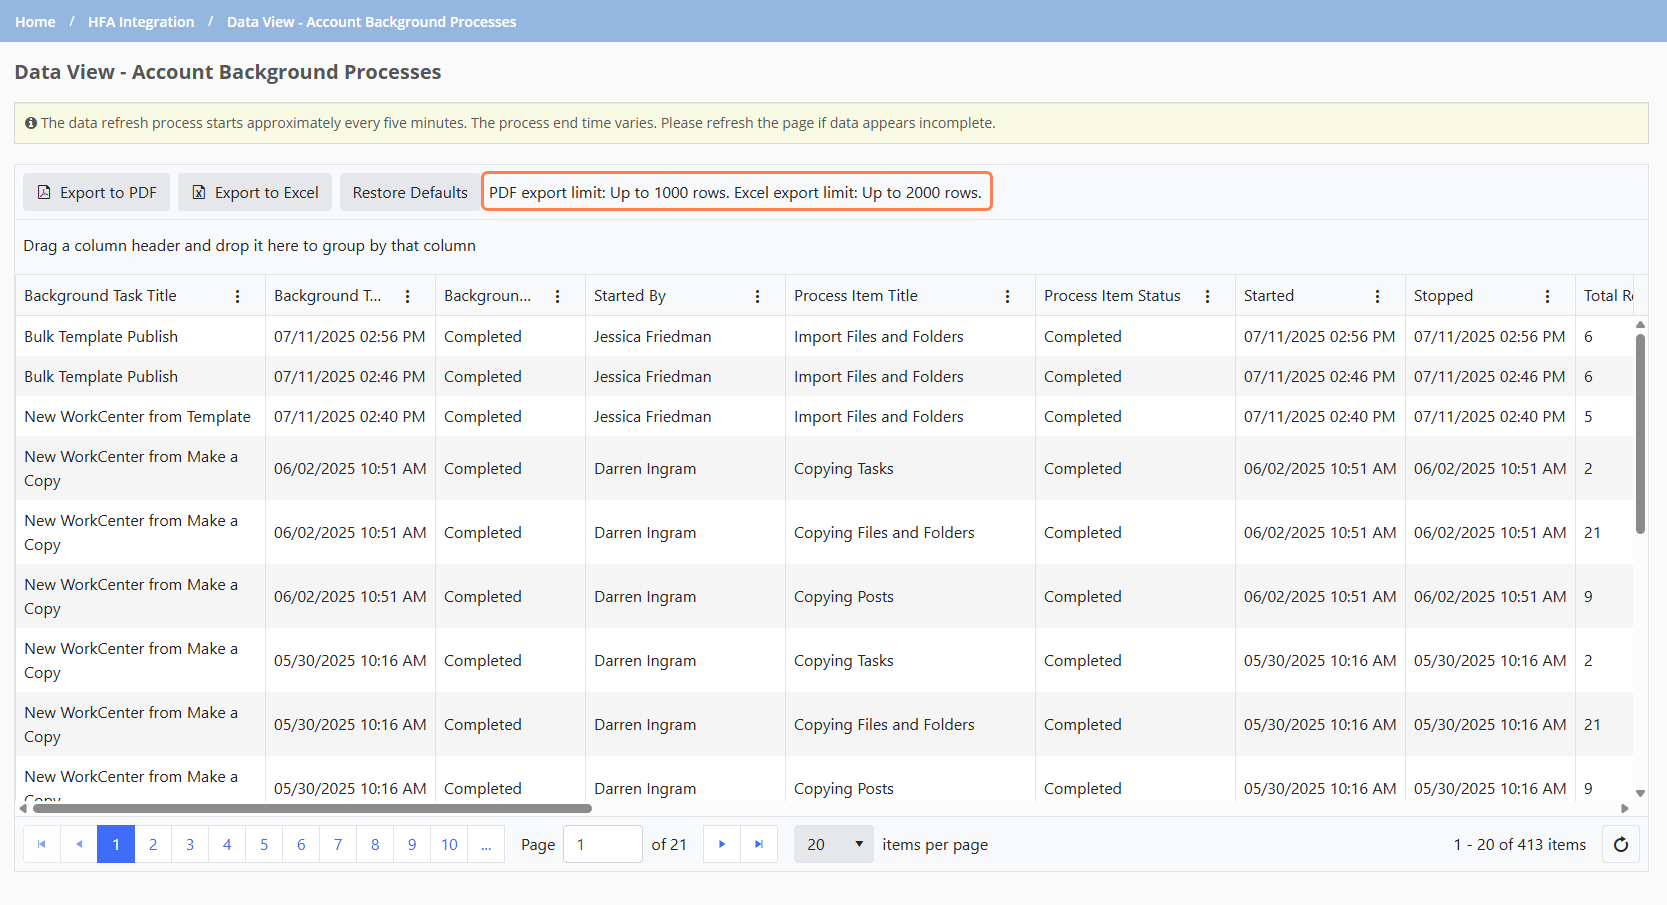The width and height of the screenshot is (1667, 905).
Task: Sort by Started By header
Action: click(x=630, y=296)
